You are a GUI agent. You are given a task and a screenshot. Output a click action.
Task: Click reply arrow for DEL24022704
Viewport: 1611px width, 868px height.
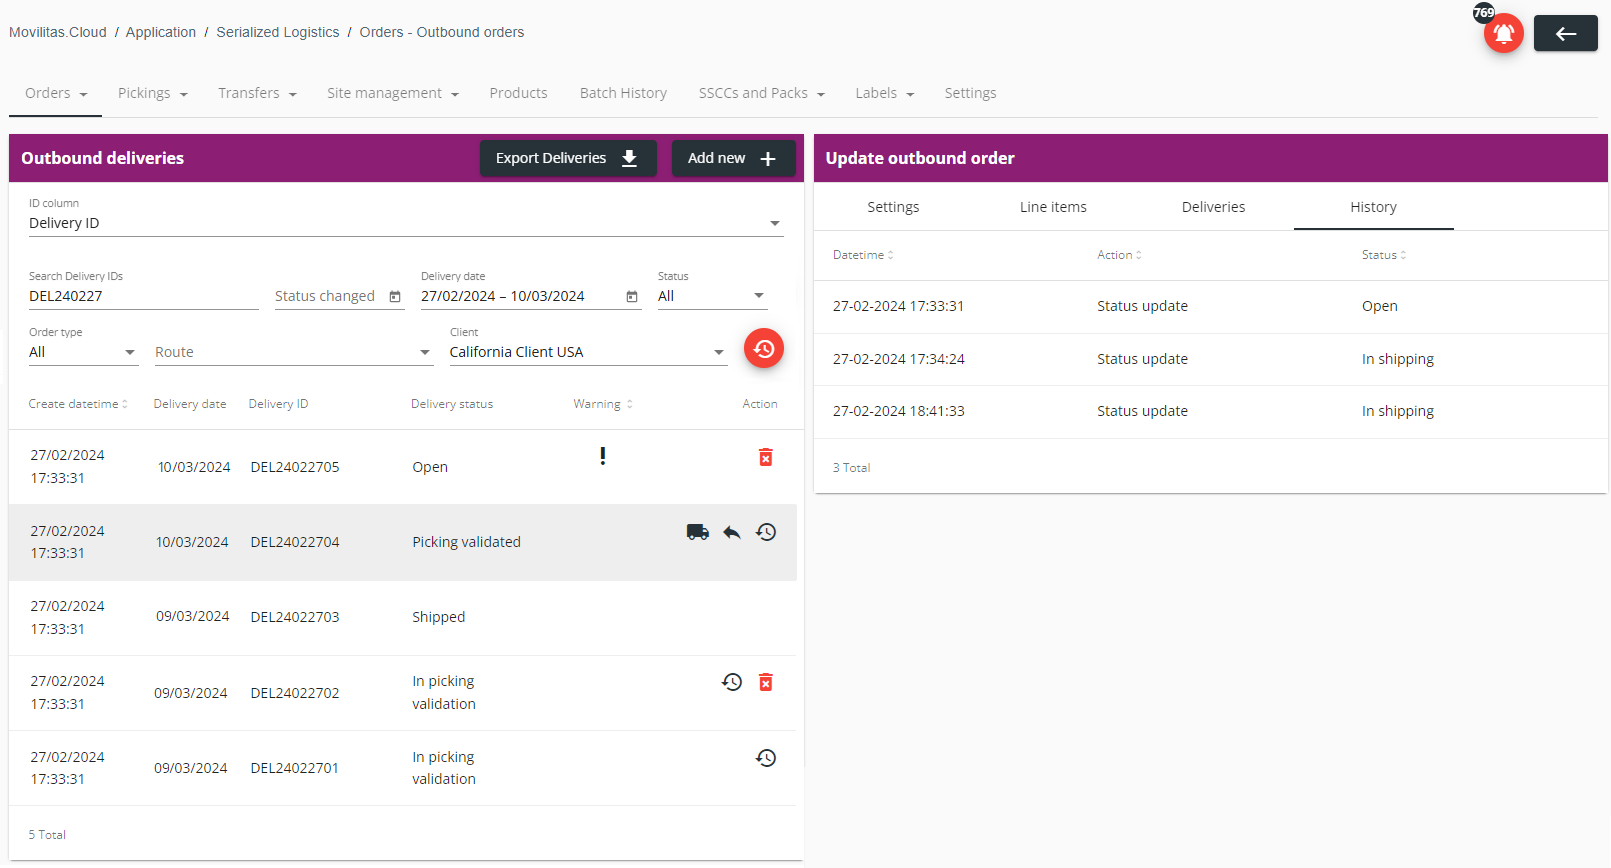(732, 532)
